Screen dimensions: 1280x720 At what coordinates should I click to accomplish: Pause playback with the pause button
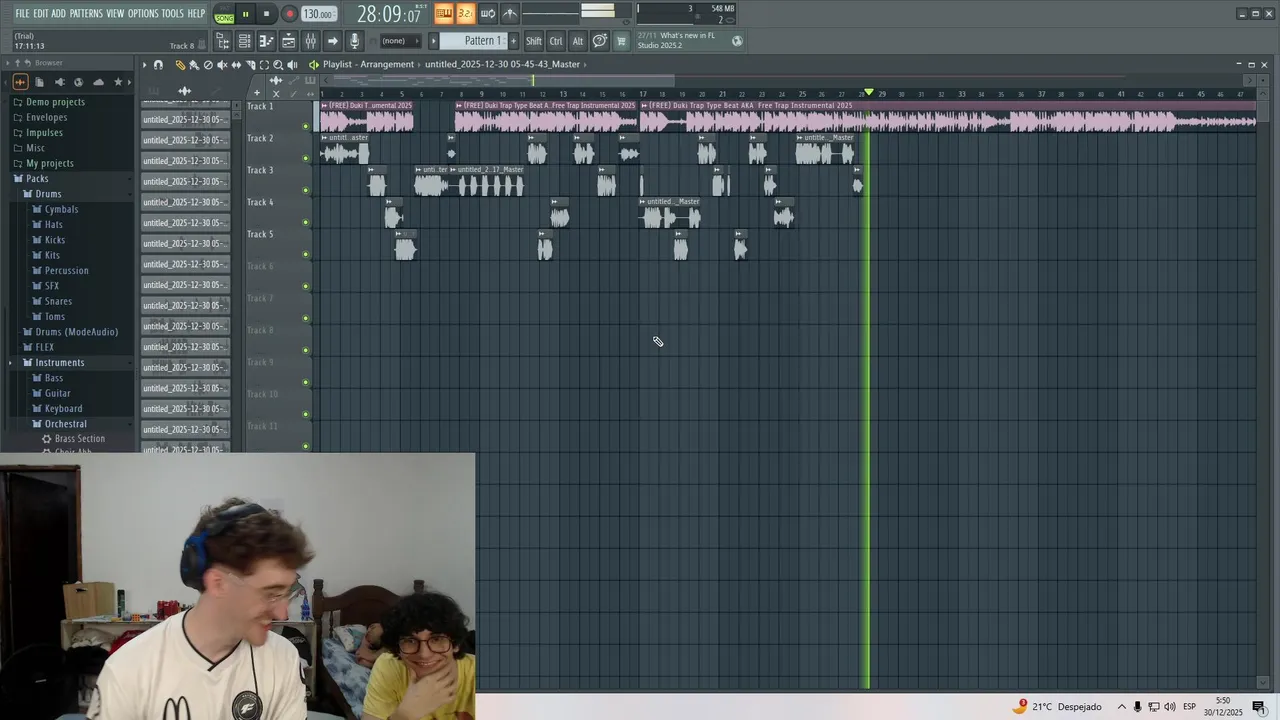coord(245,14)
